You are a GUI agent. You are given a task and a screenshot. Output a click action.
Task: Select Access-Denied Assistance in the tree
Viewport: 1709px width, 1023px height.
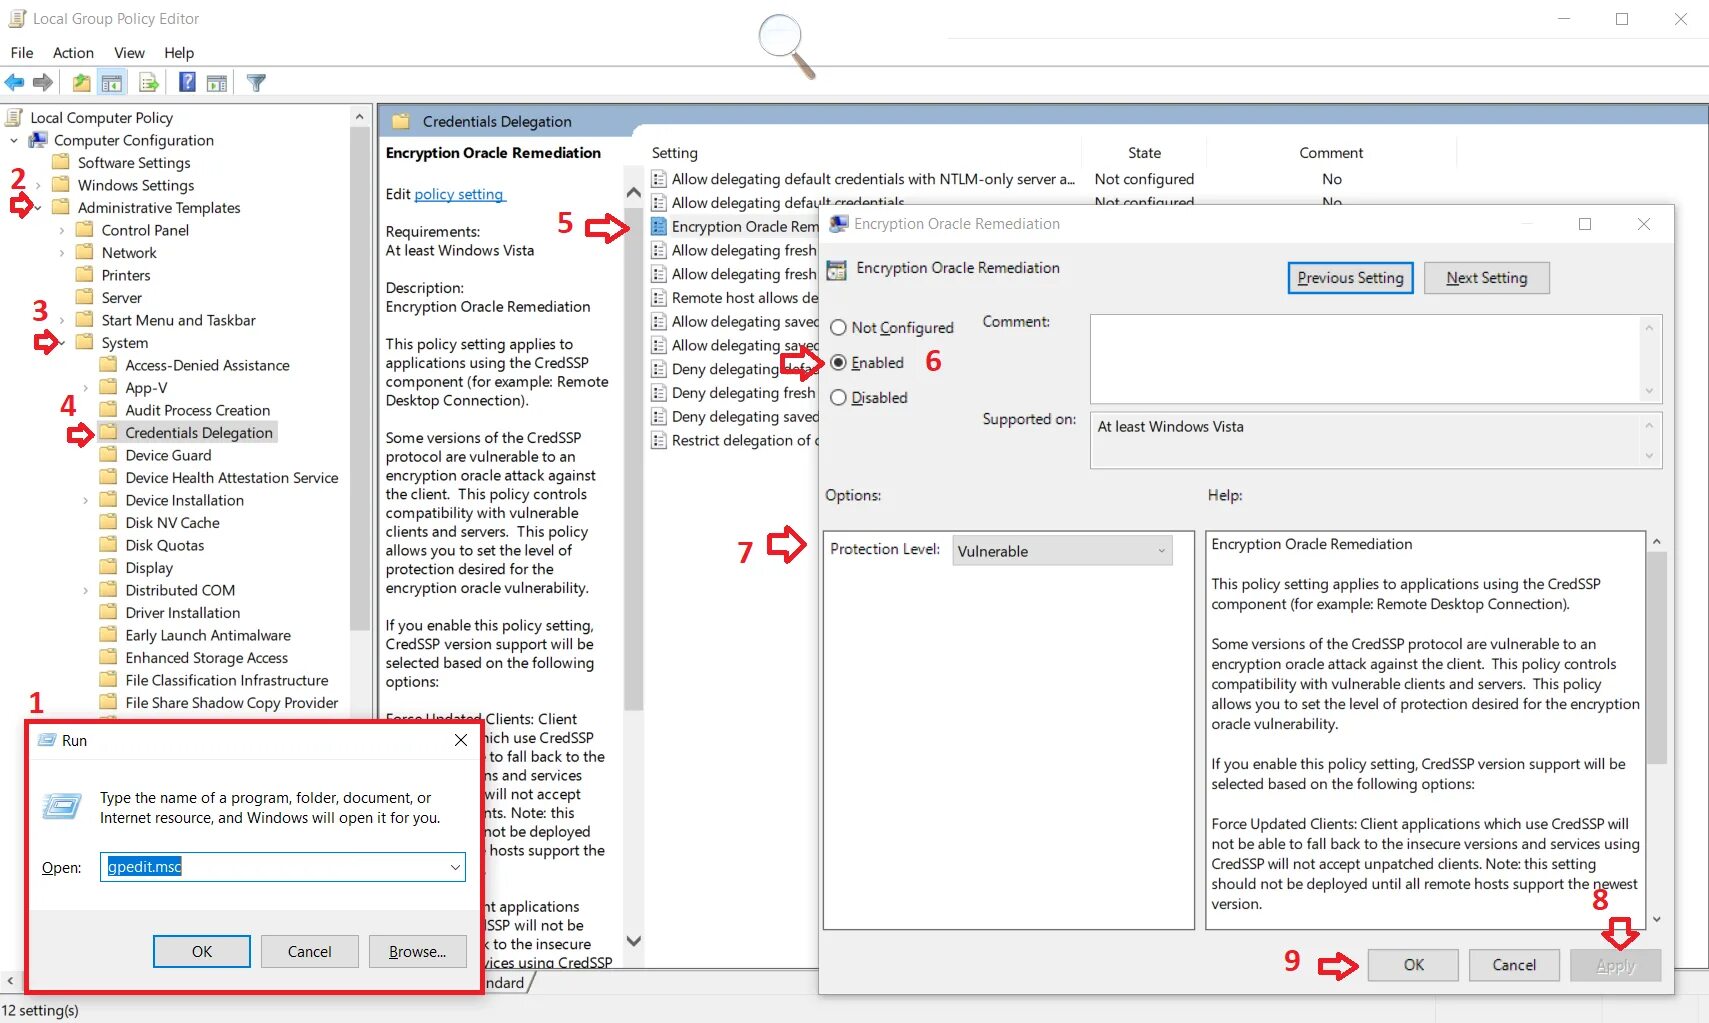pyautogui.click(x=207, y=365)
